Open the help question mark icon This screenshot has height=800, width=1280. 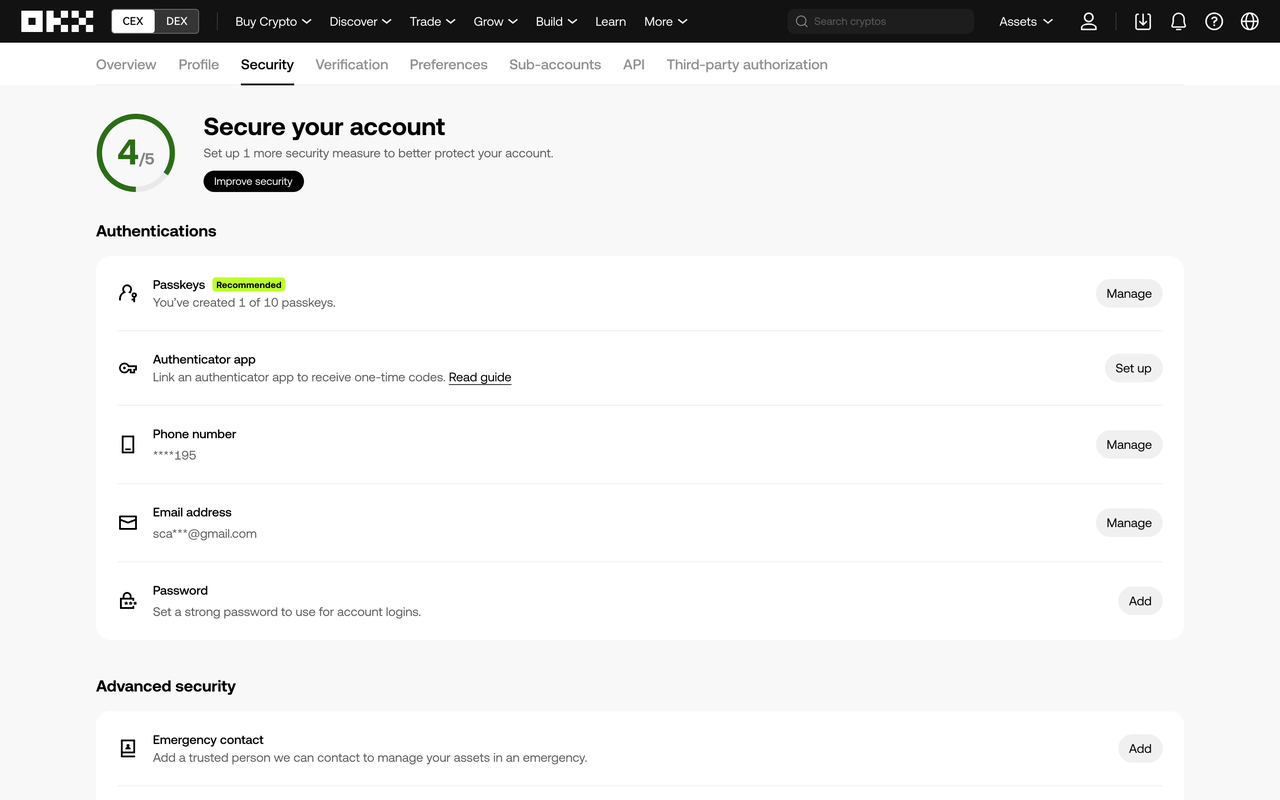[x=1214, y=21]
